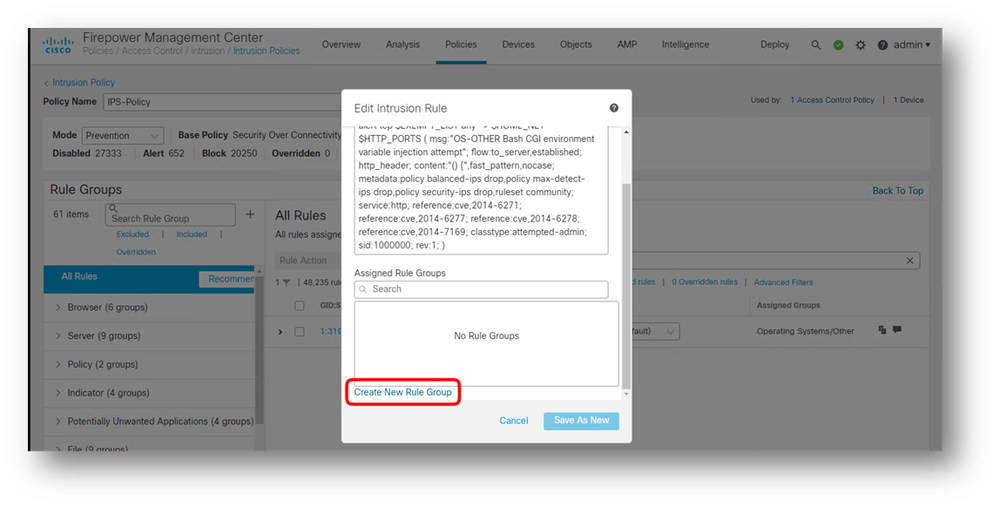999x508 pixels.
Task: Tick the header select-all rules checkbox
Action: [x=299, y=306]
